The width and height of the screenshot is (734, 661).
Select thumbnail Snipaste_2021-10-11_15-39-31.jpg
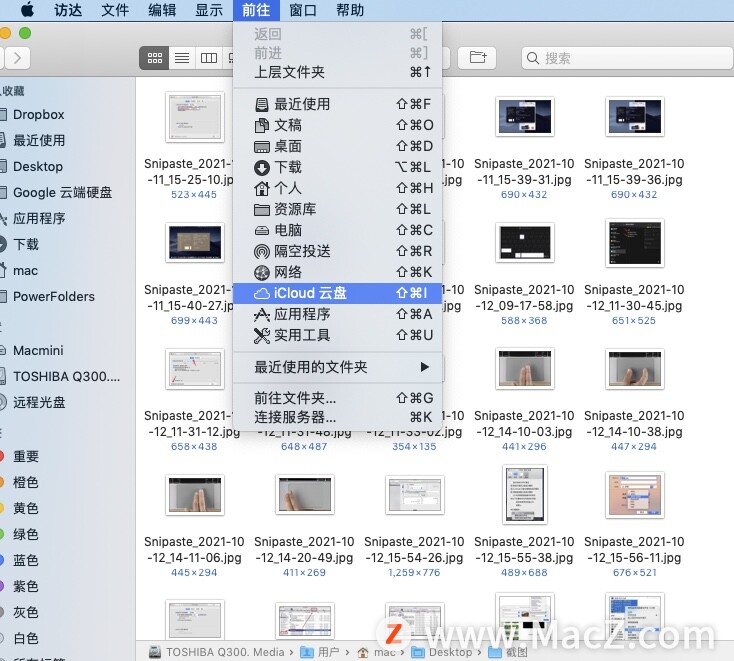(524, 117)
